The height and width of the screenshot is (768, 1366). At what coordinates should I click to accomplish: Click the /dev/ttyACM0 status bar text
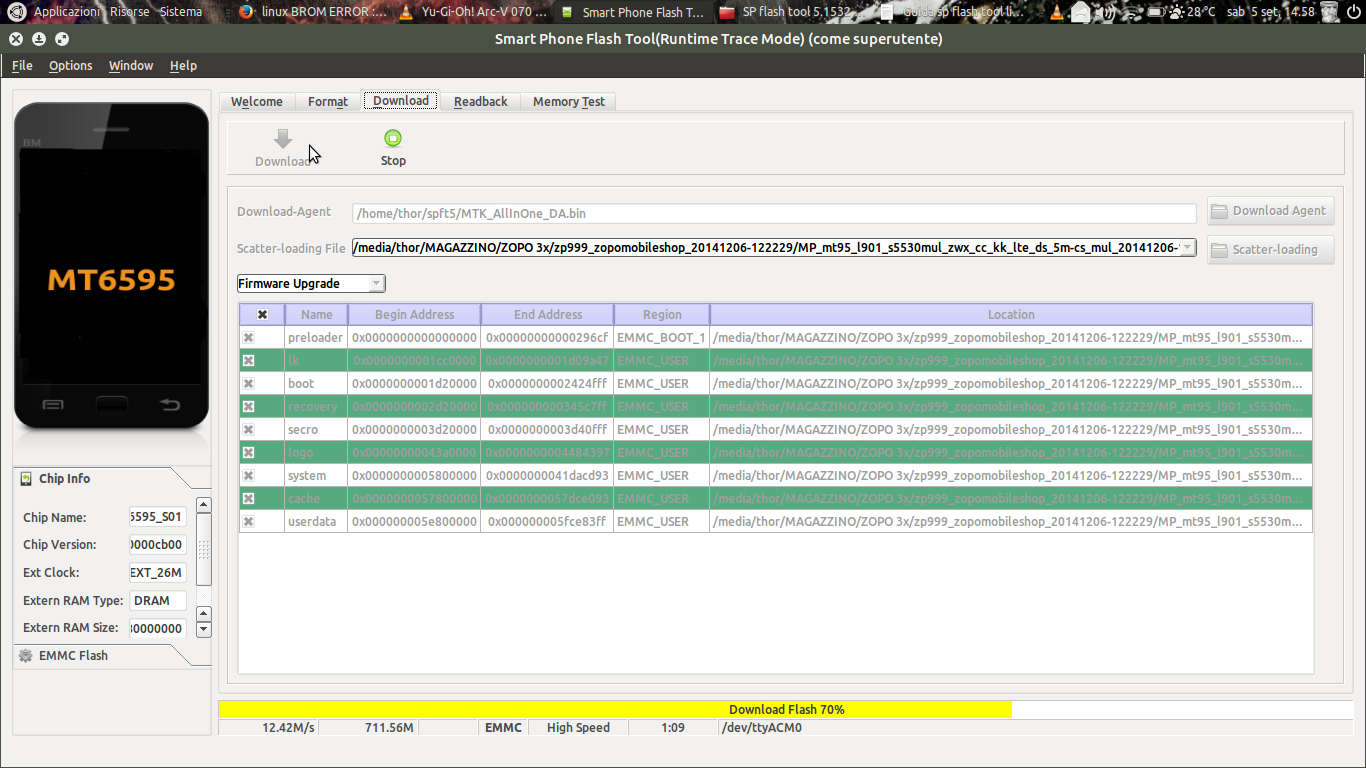[x=761, y=728]
